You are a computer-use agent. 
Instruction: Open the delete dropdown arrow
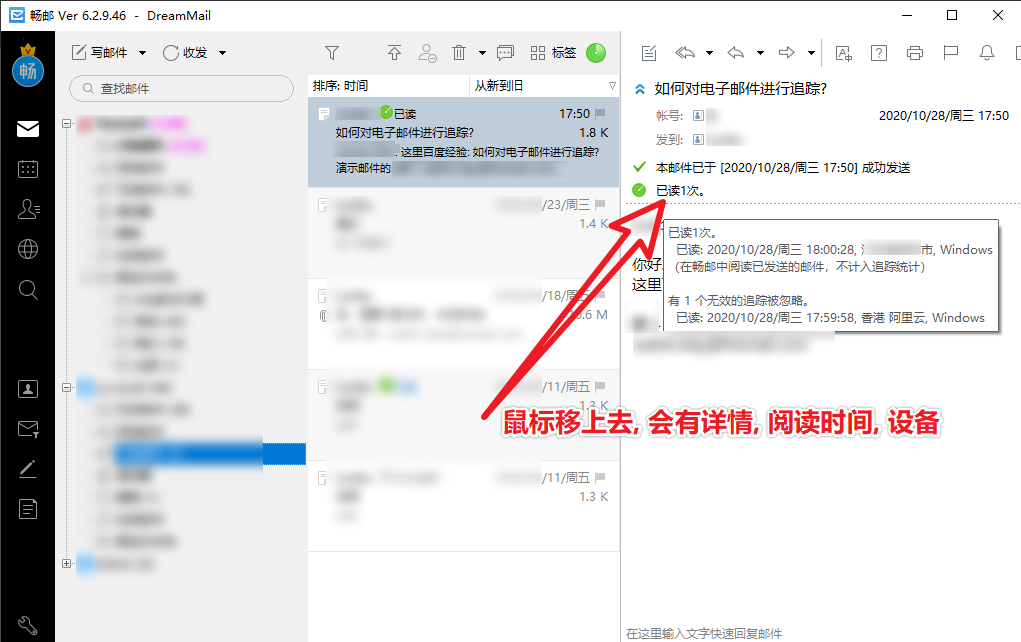pos(483,53)
